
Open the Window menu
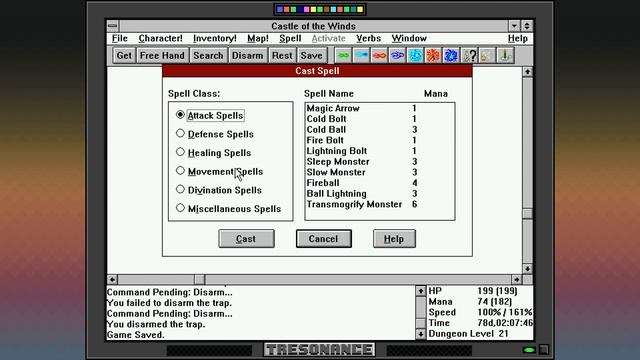(409, 38)
